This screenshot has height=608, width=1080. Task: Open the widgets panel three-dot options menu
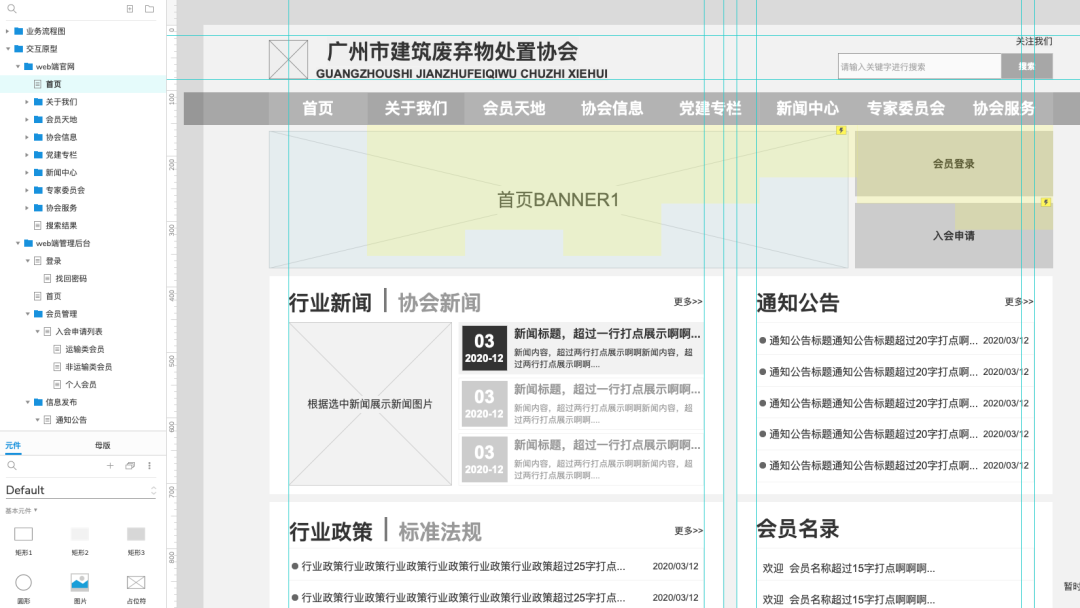[x=148, y=466]
